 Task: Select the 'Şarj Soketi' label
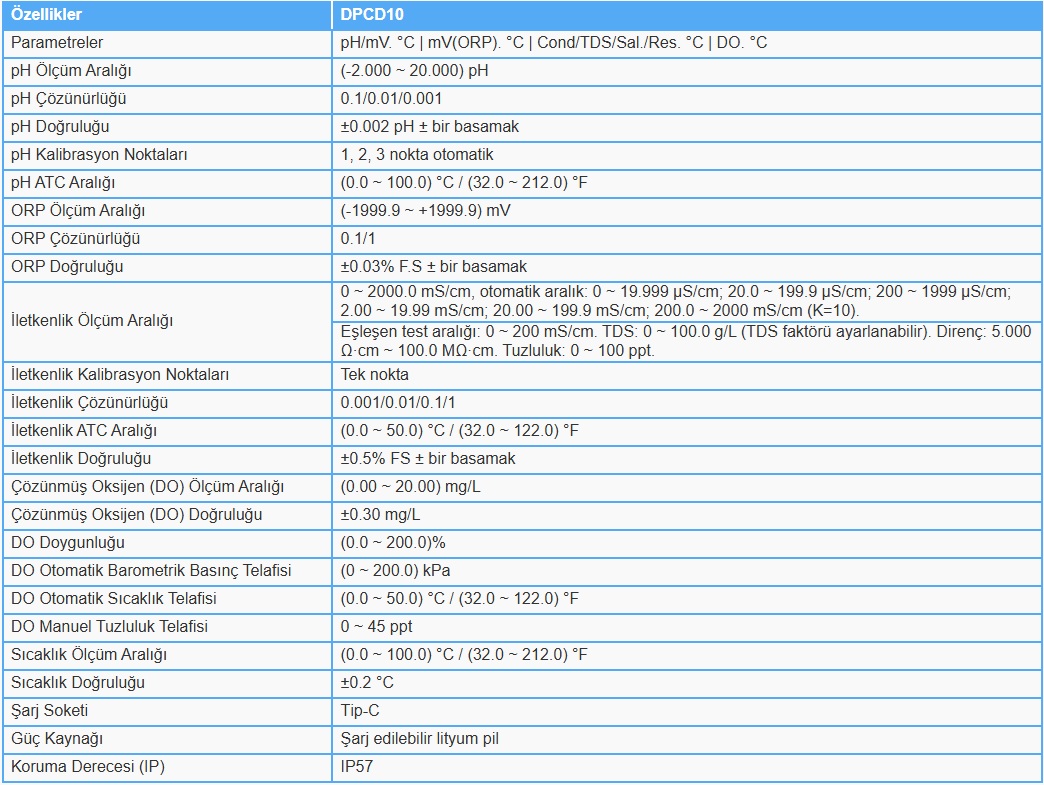[x=49, y=710]
